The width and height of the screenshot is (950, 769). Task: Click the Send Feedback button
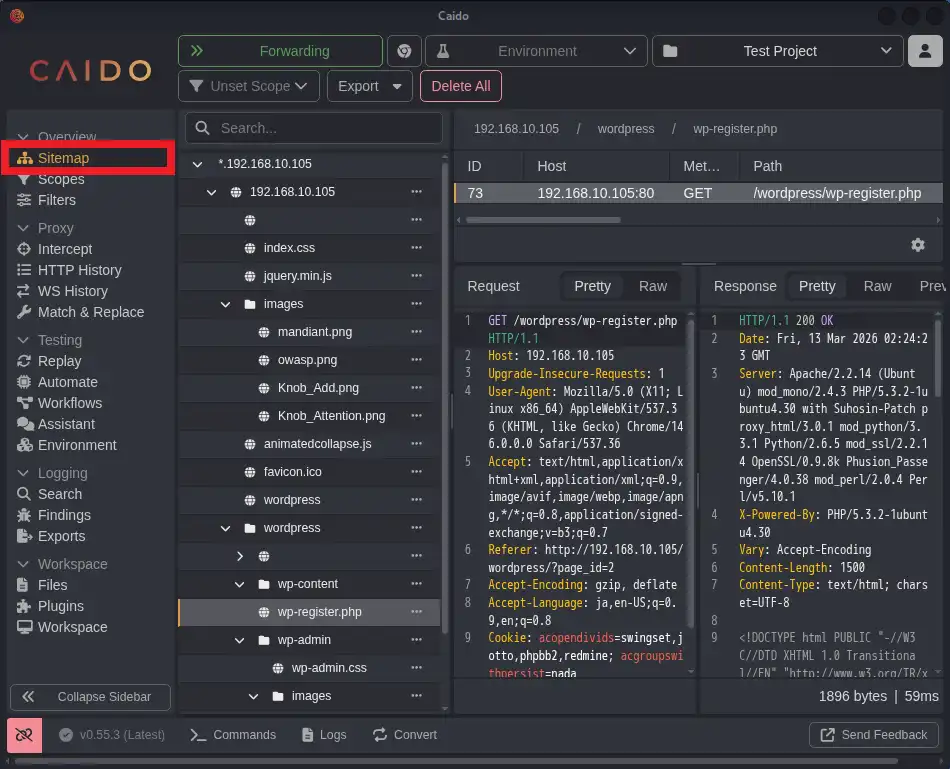(874, 735)
